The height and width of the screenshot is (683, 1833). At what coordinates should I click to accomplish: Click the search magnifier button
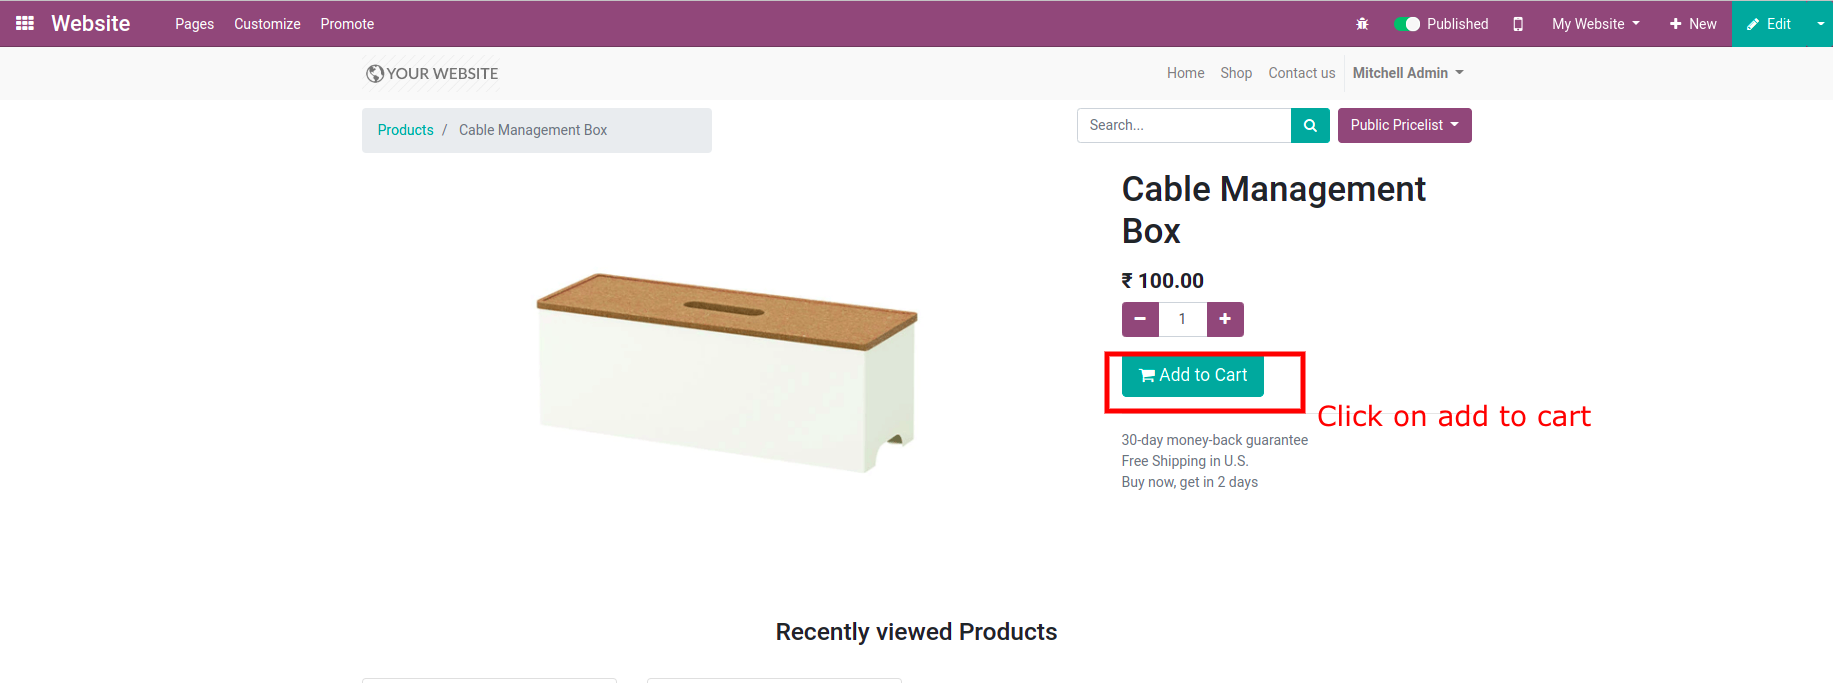[1310, 126]
